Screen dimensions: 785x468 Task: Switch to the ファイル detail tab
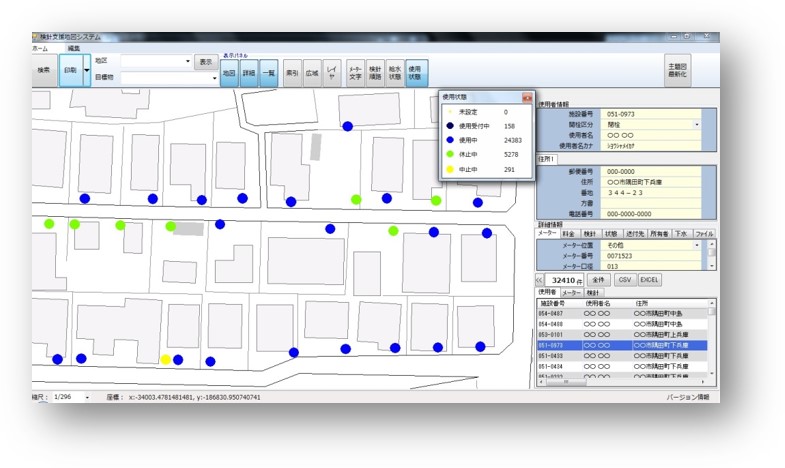[704, 234]
